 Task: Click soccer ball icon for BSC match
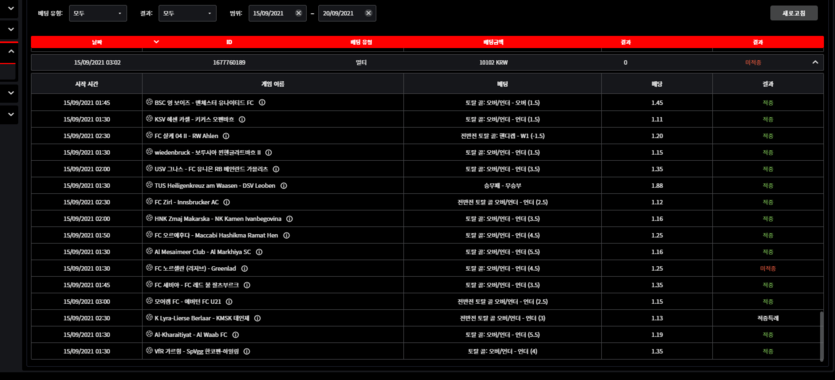[x=150, y=103]
